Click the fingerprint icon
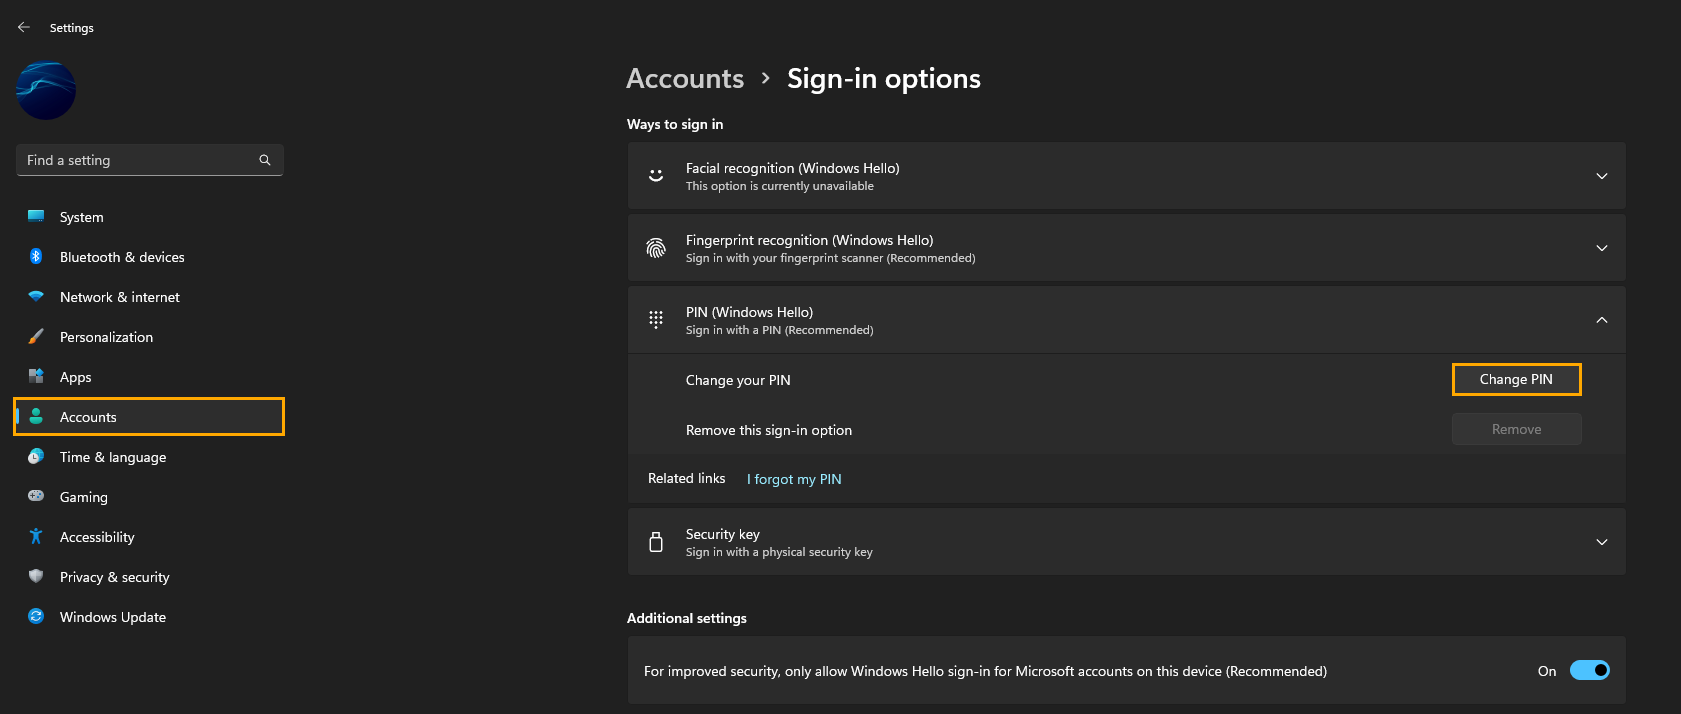This screenshot has height=714, width=1681. tap(656, 248)
